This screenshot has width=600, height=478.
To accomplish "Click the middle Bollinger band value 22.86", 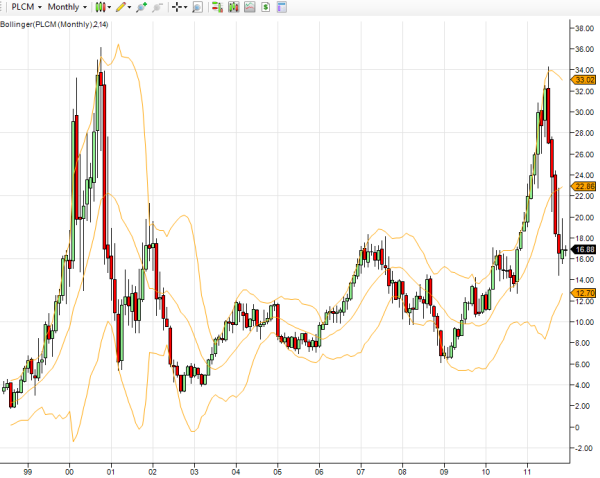I will point(584,186).
